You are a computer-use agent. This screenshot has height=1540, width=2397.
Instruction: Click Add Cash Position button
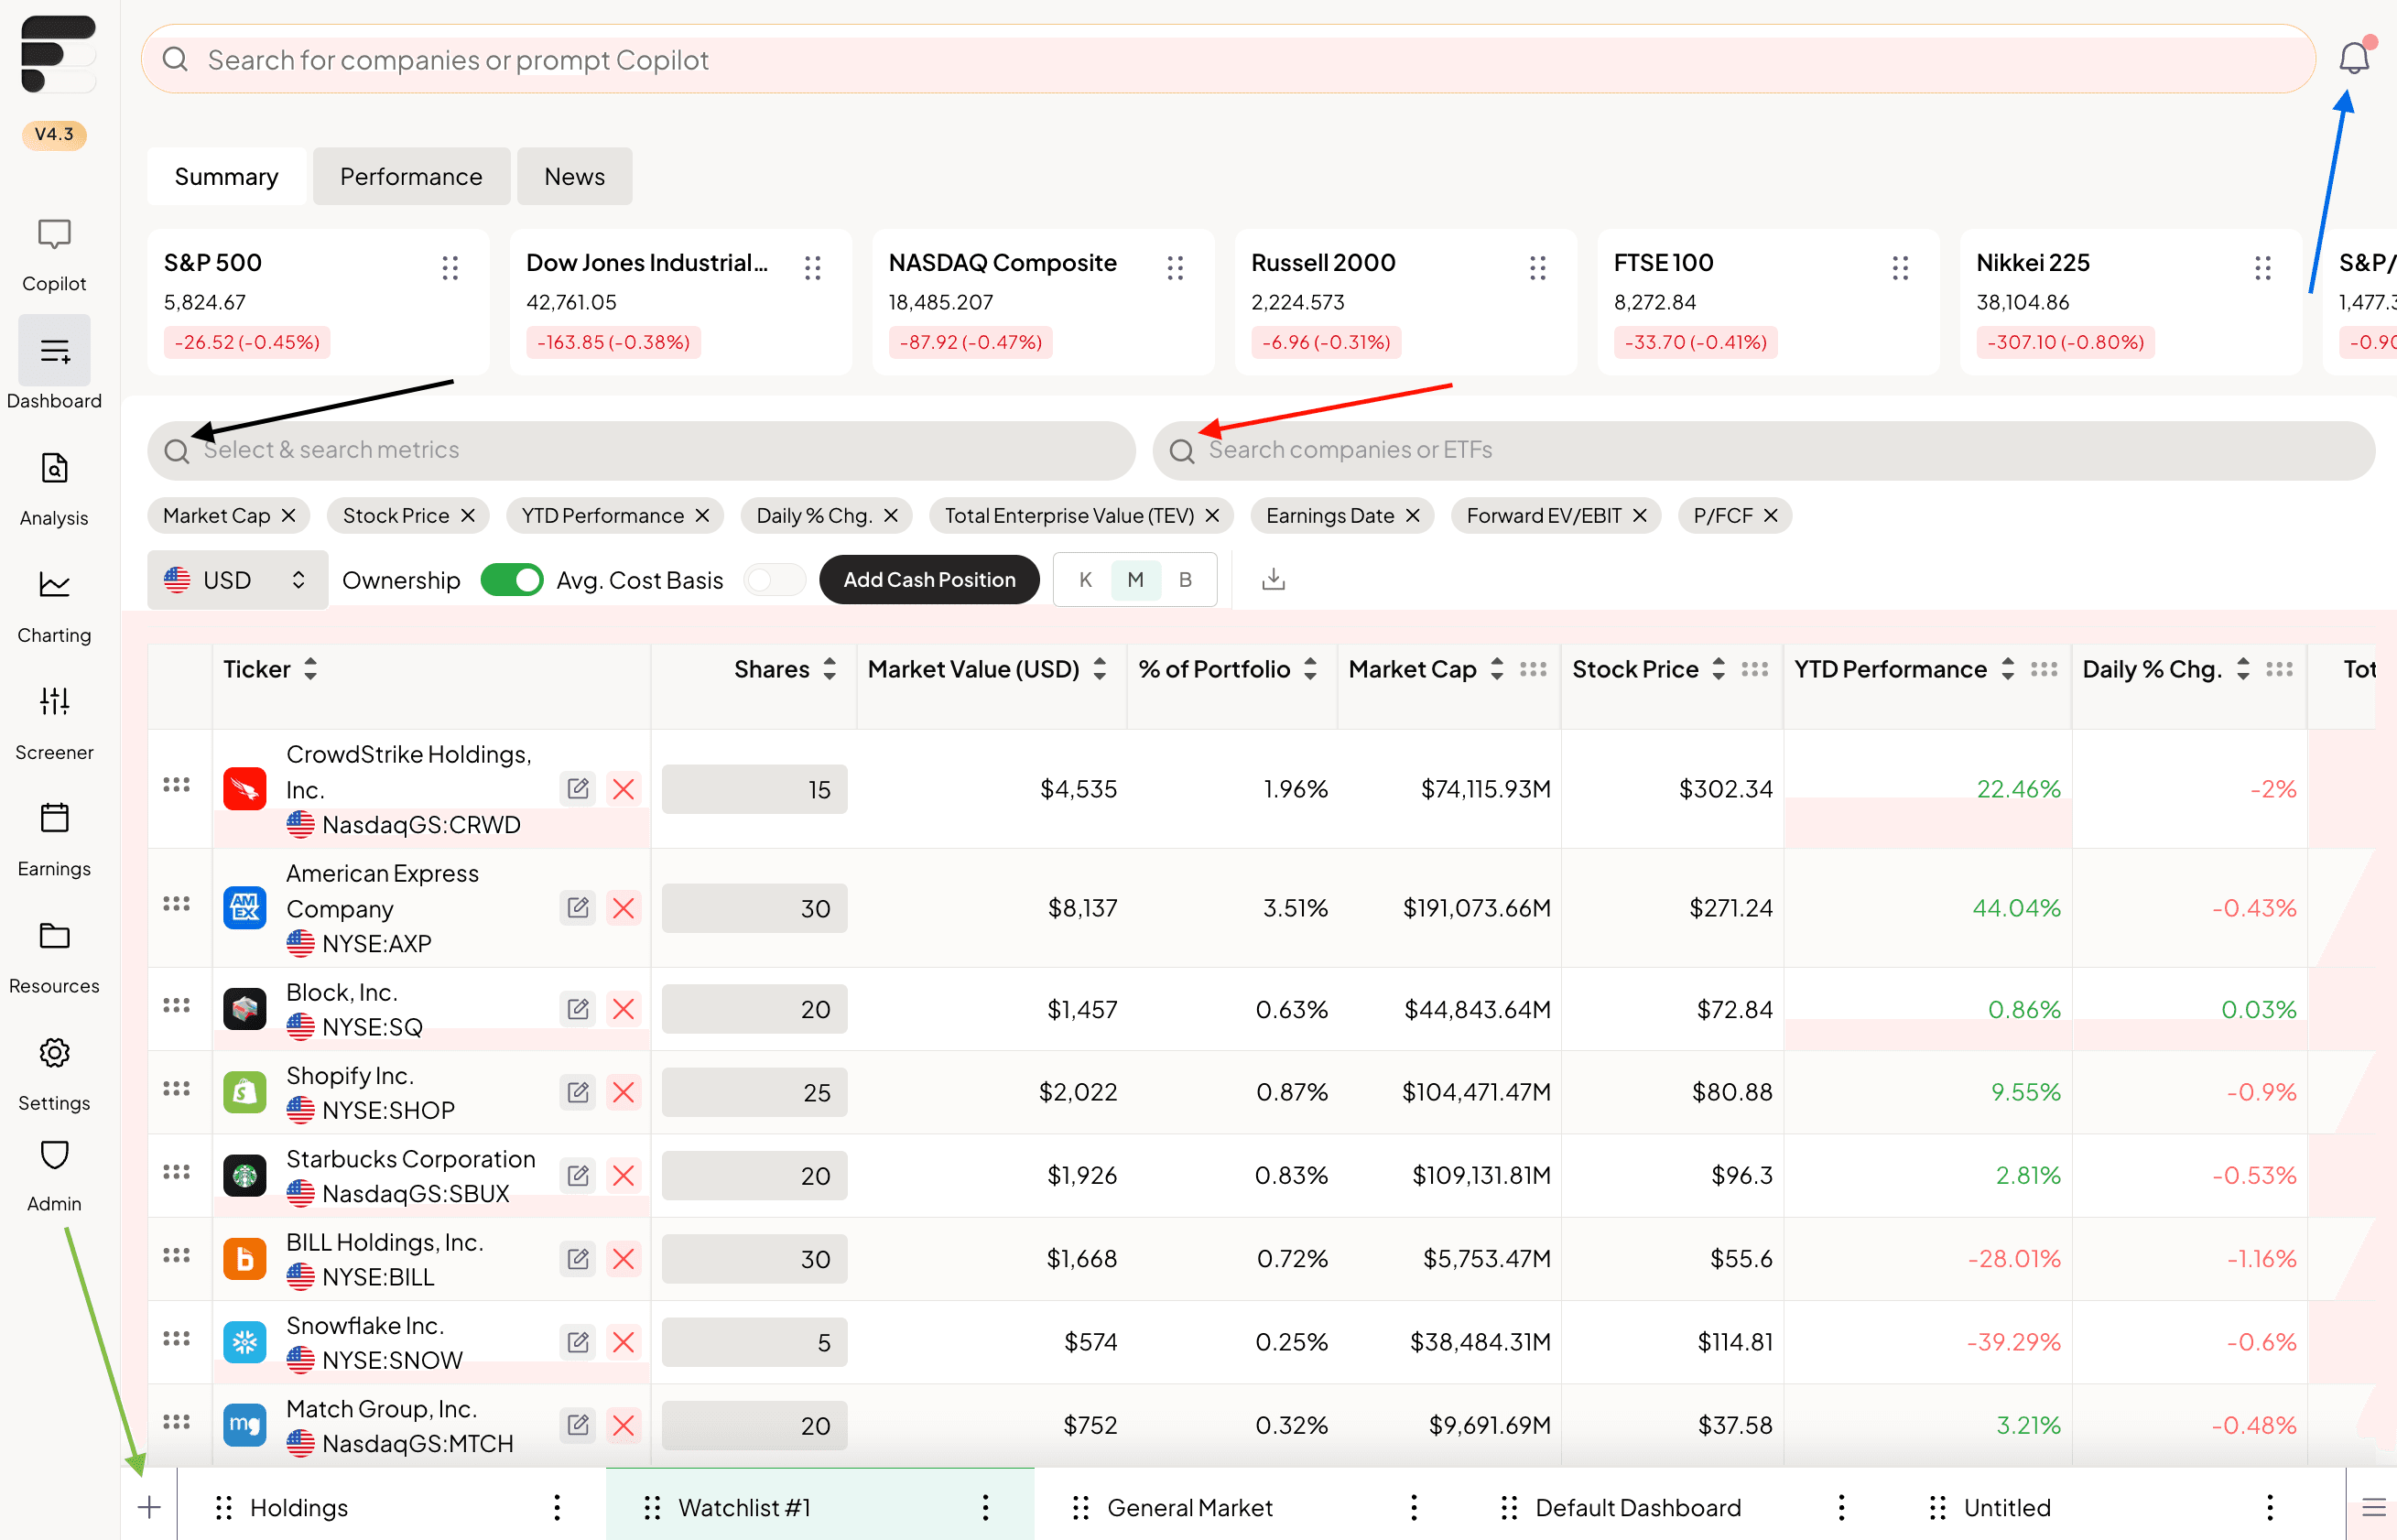coord(929,579)
